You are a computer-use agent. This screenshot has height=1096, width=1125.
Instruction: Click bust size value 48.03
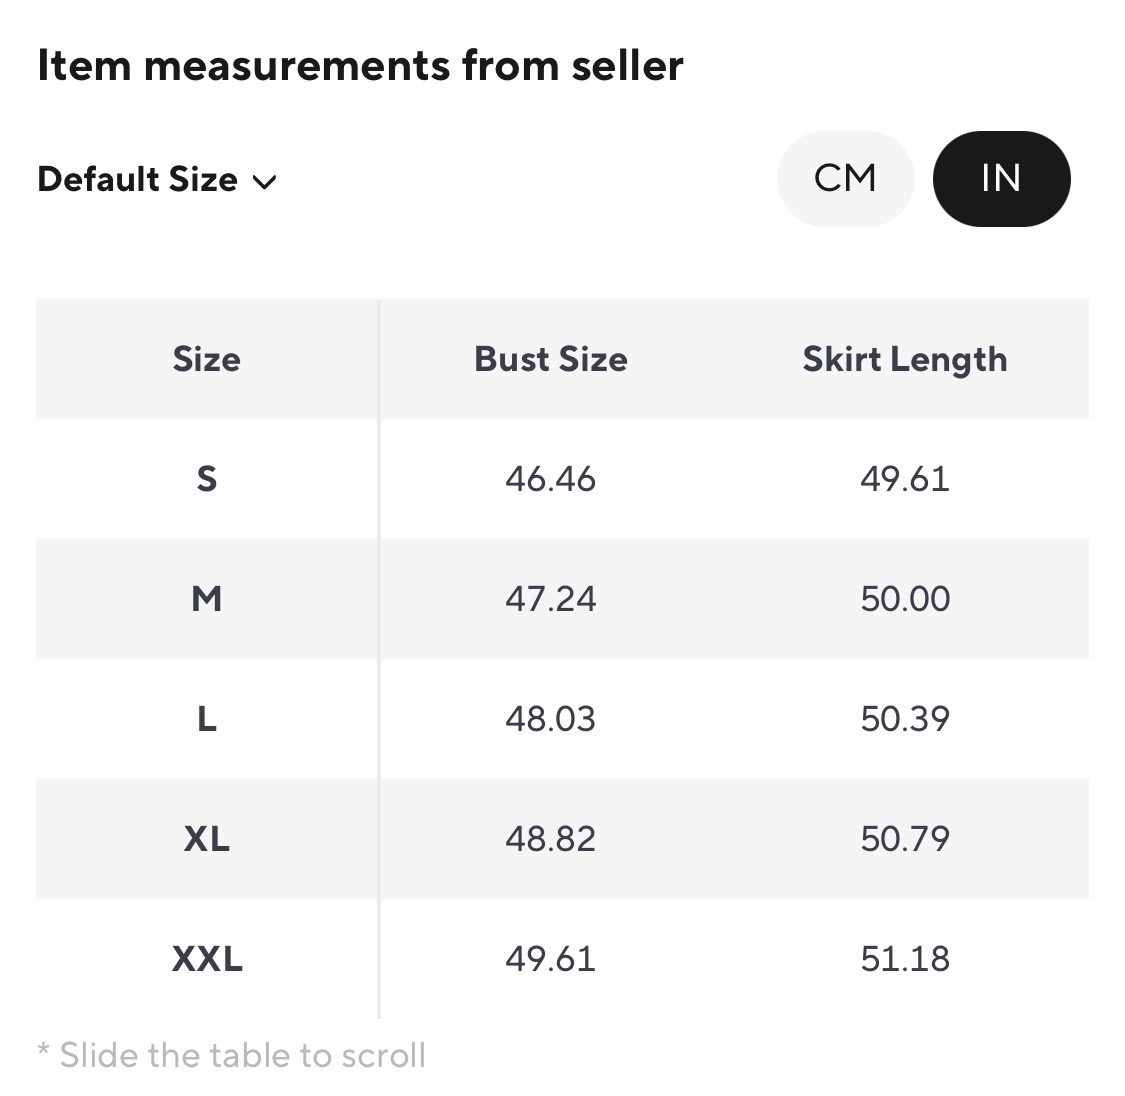tap(551, 719)
